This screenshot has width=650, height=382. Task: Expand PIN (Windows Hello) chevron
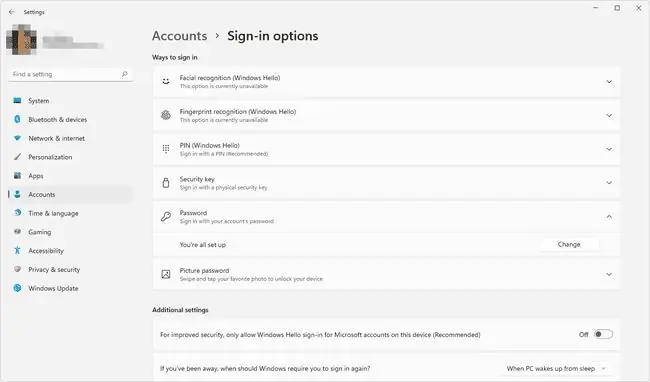[x=609, y=149]
